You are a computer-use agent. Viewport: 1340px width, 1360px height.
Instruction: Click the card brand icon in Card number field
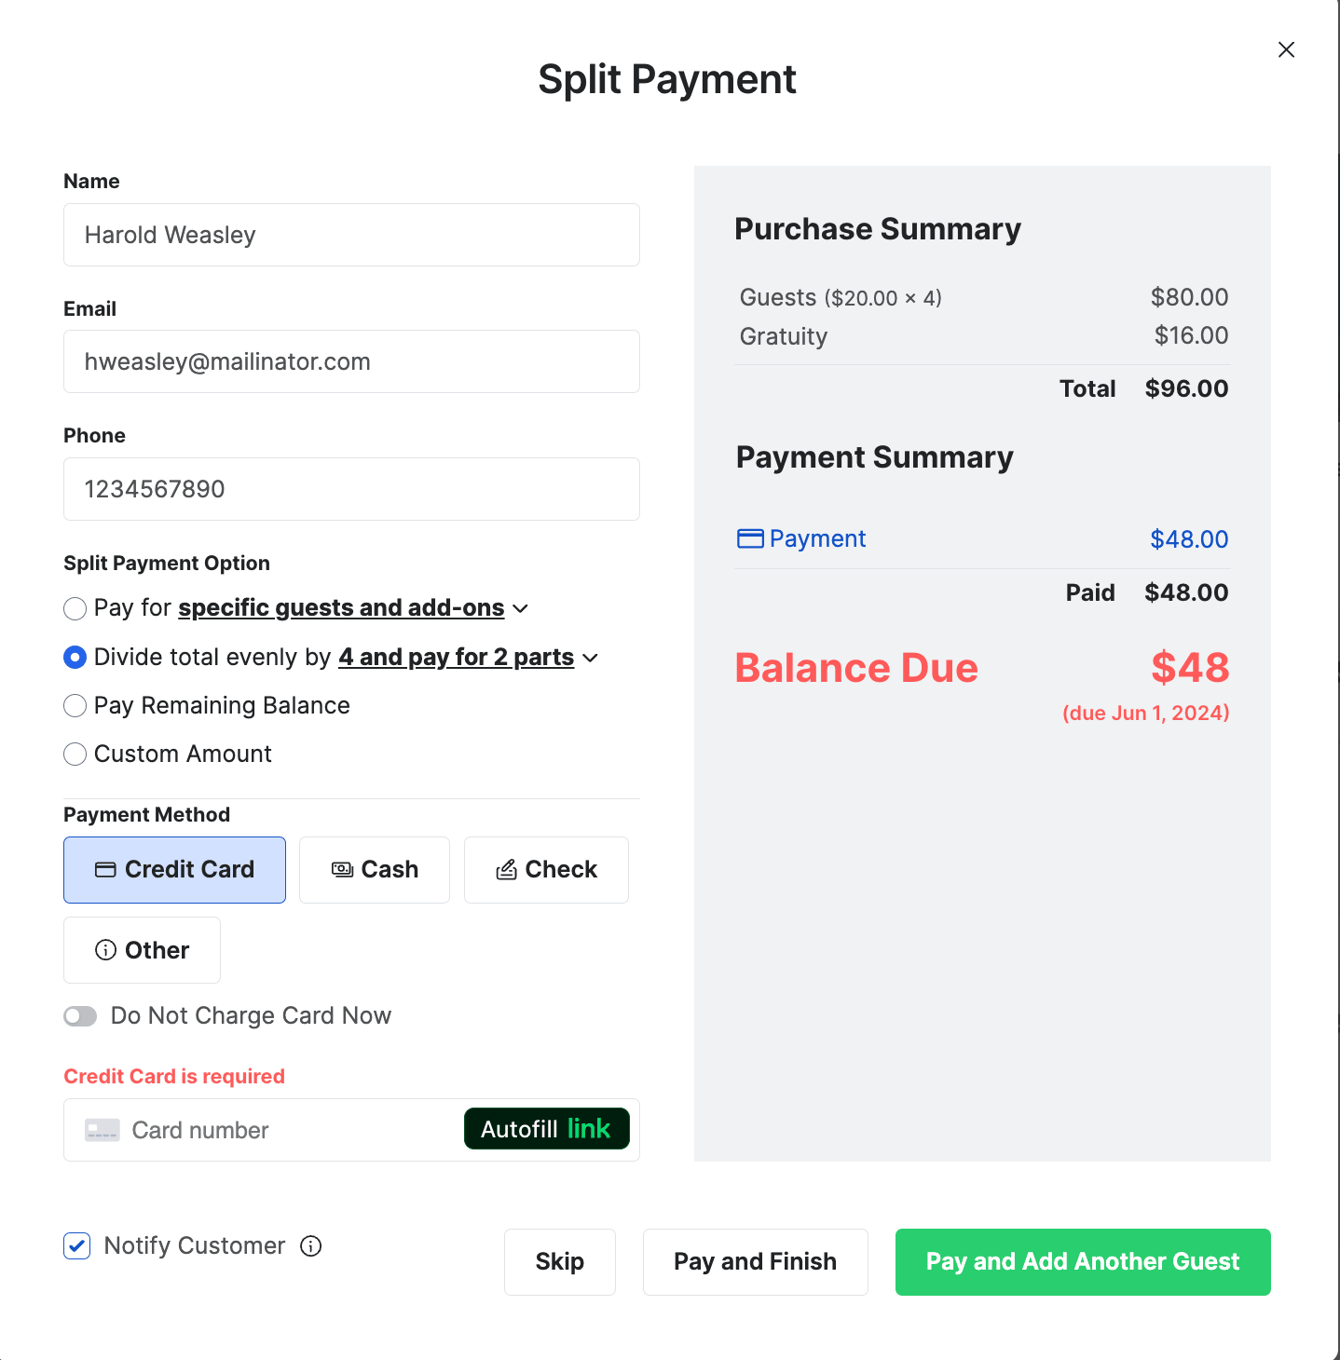coord(102,1130)
